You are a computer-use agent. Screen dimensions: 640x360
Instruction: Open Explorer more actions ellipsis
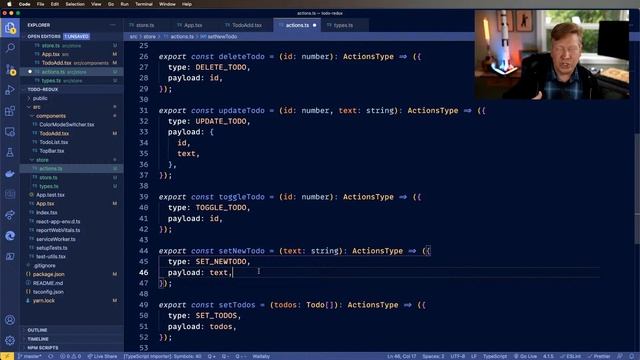tap(113, 25)
